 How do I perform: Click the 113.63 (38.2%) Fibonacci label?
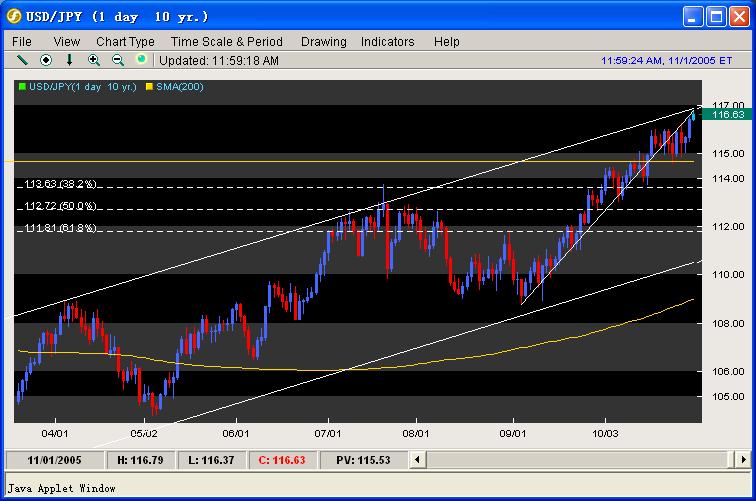[x=60, y=184]
